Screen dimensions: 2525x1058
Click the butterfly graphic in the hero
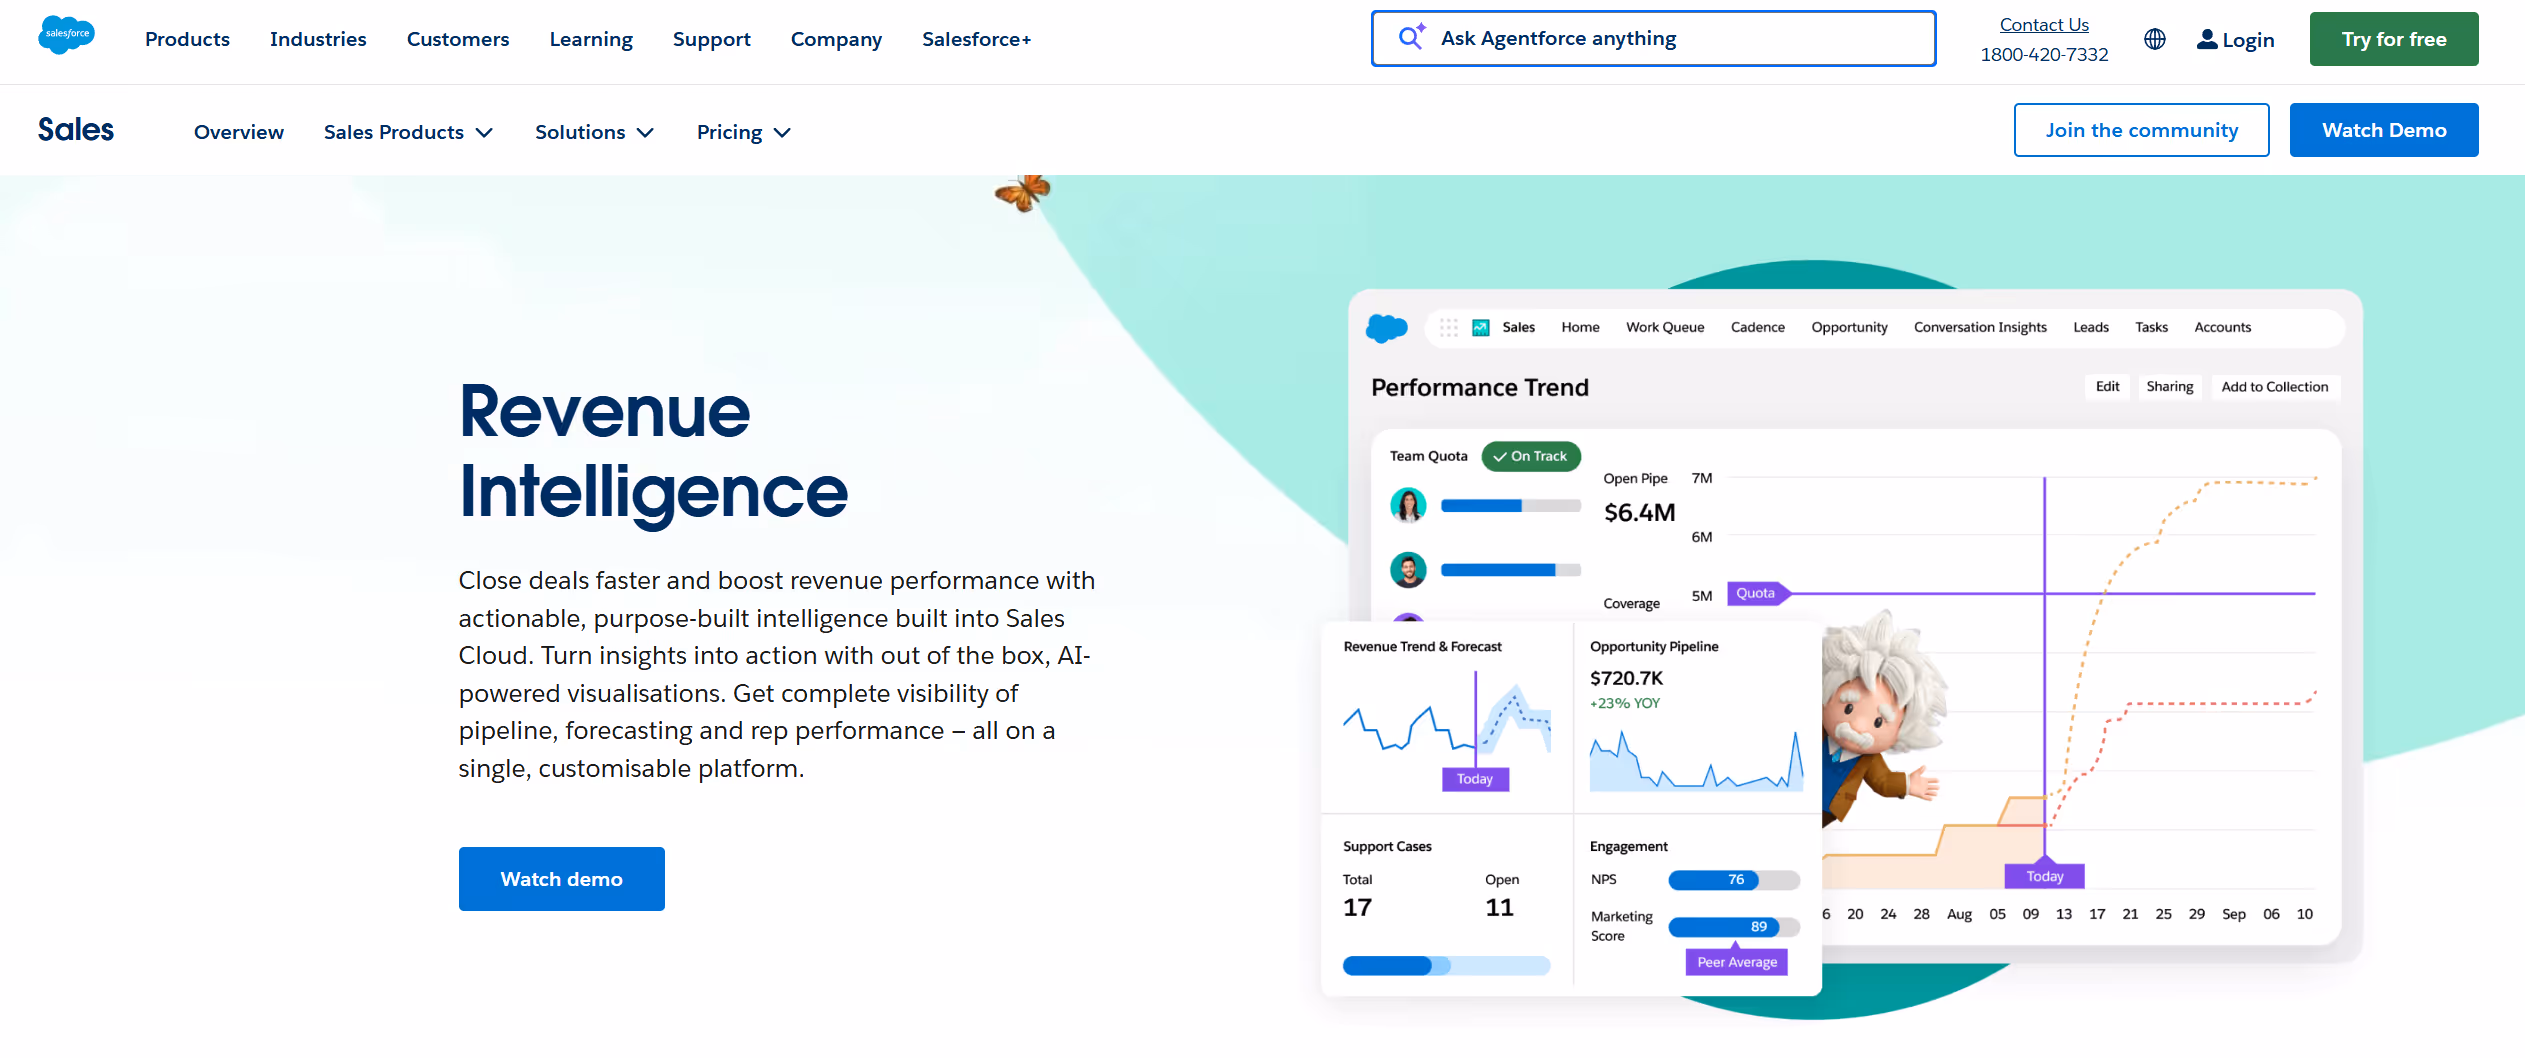1023,193
